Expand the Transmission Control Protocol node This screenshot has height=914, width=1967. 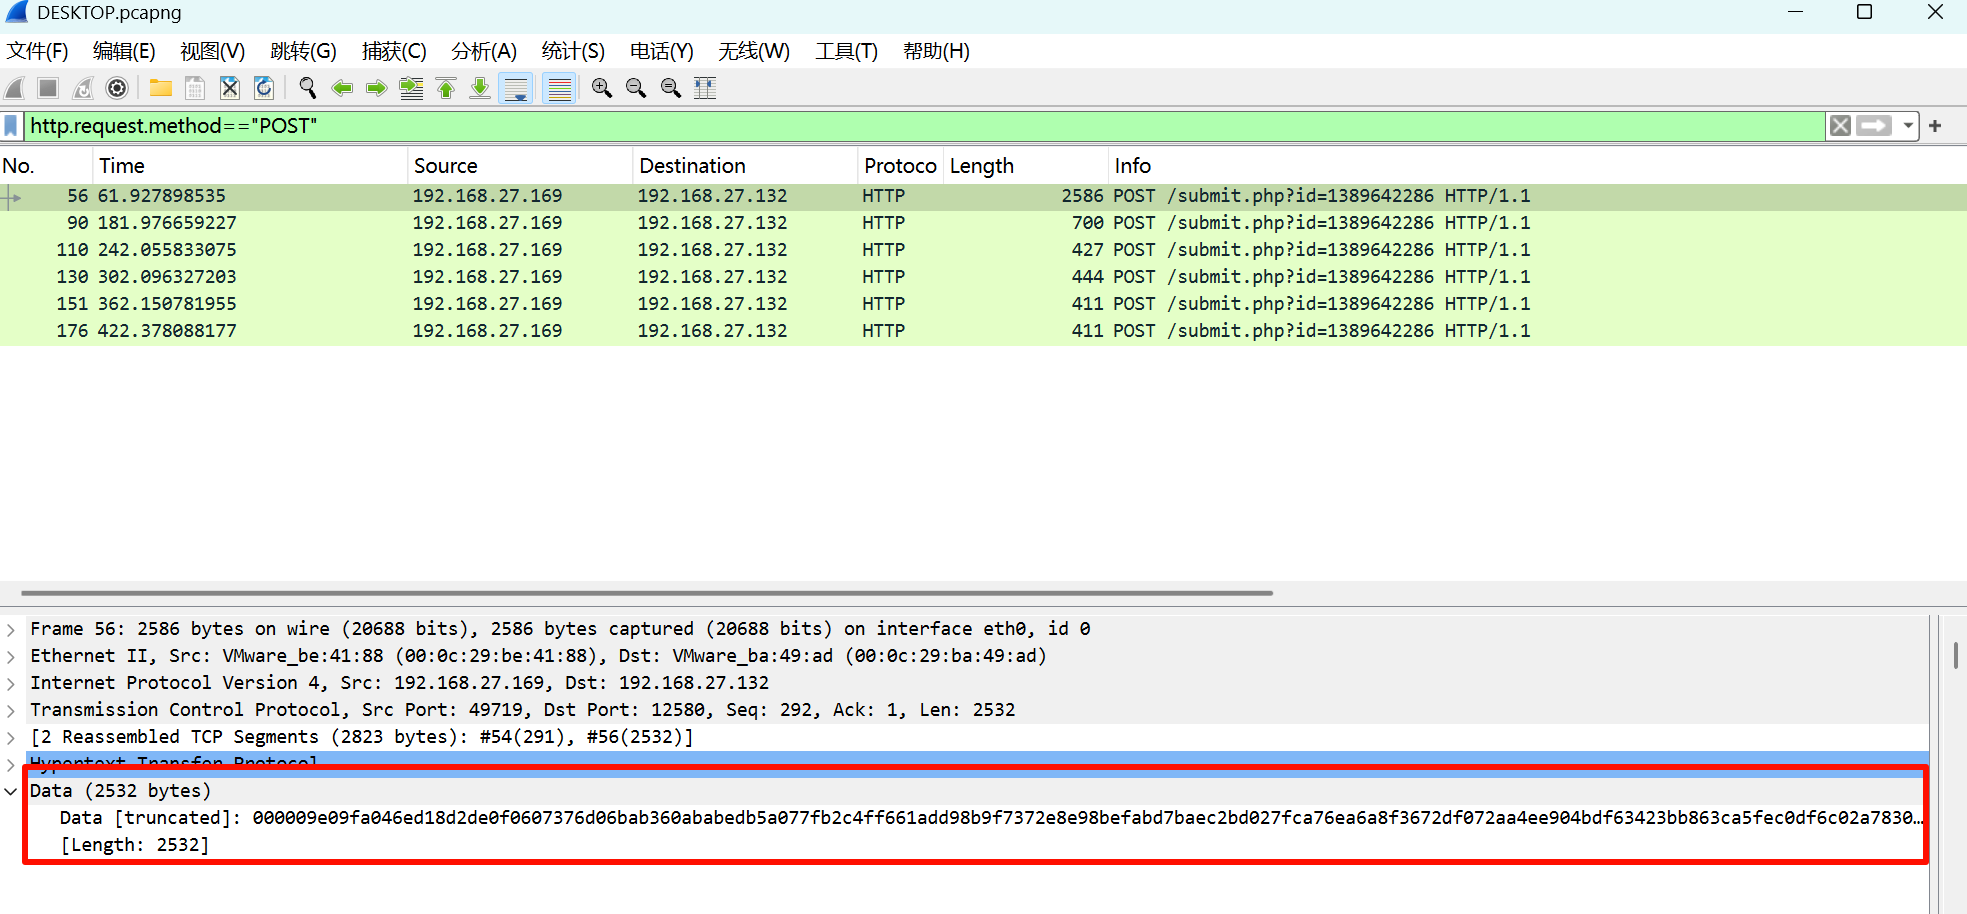click(11, 711)
